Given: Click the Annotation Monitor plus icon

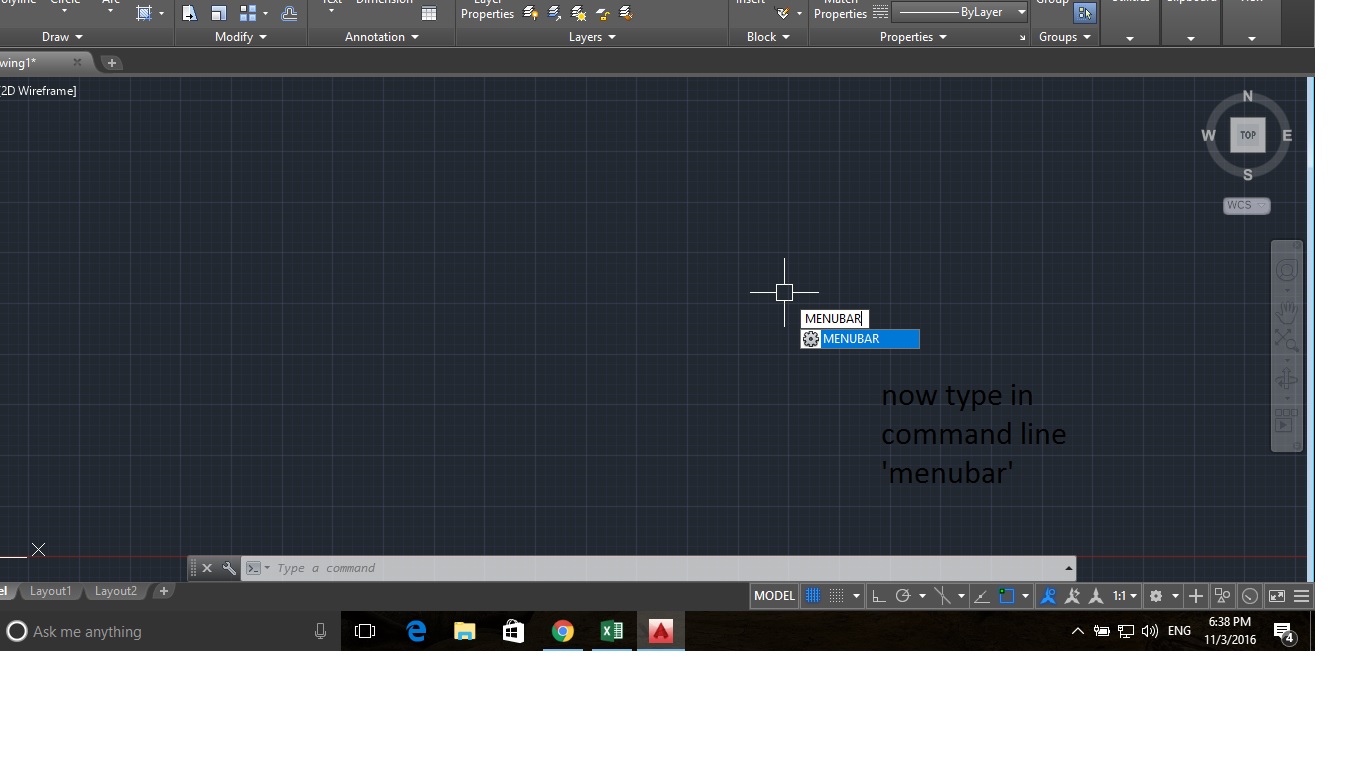Looking at the screenshot, I should pos(1196,596).
